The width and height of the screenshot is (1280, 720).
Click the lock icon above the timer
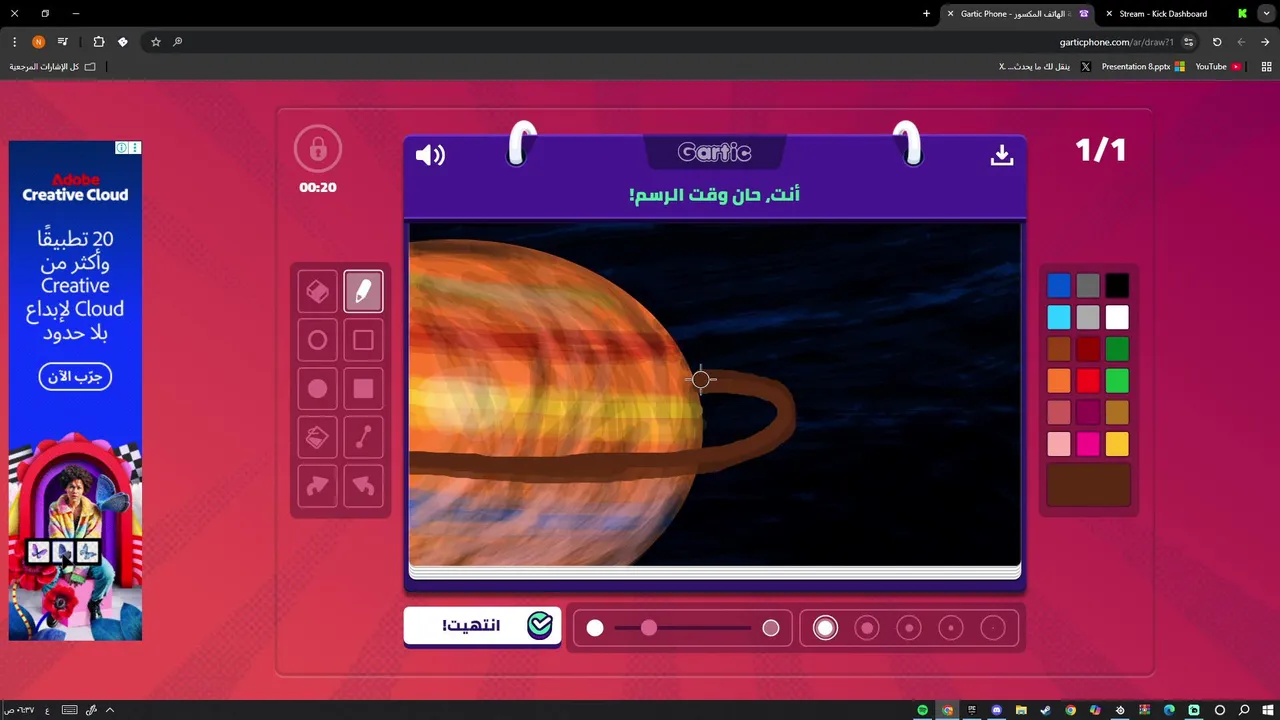(318, 150)
